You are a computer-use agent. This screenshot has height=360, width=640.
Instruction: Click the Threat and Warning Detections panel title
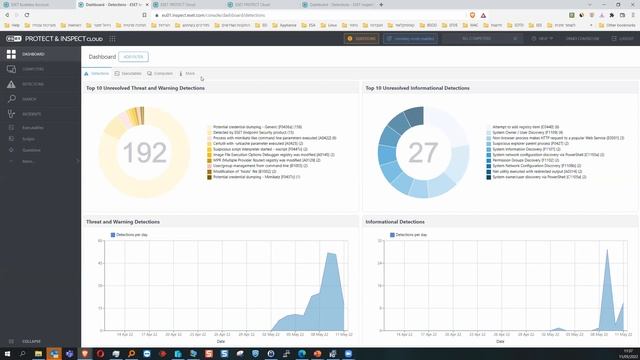pos(123,222)
